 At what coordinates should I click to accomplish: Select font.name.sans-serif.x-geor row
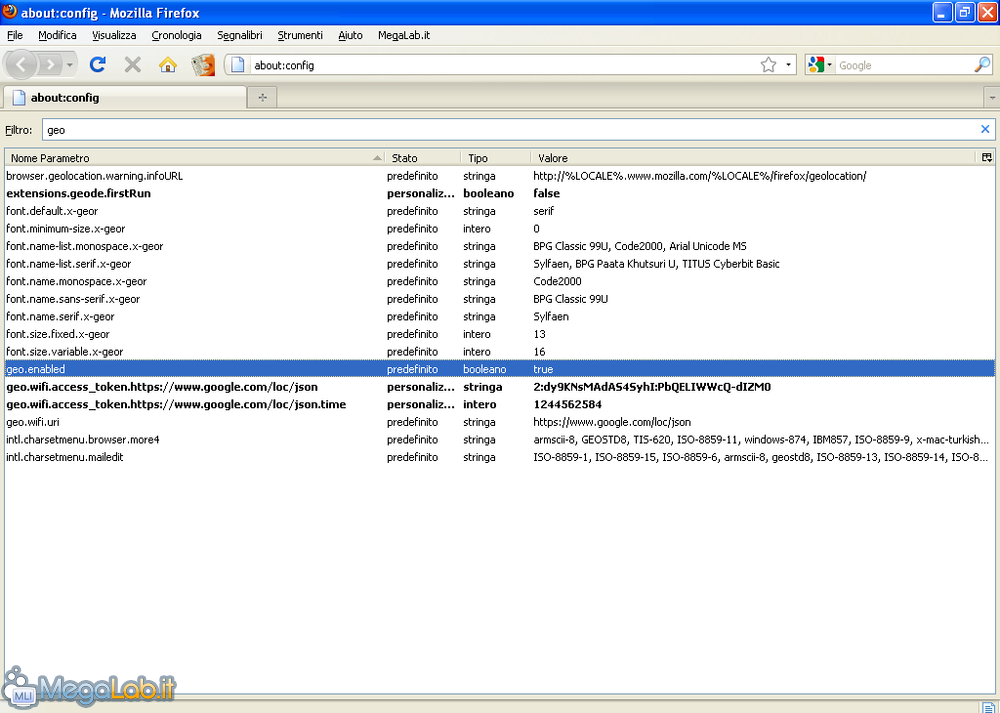tap(500, 299)
